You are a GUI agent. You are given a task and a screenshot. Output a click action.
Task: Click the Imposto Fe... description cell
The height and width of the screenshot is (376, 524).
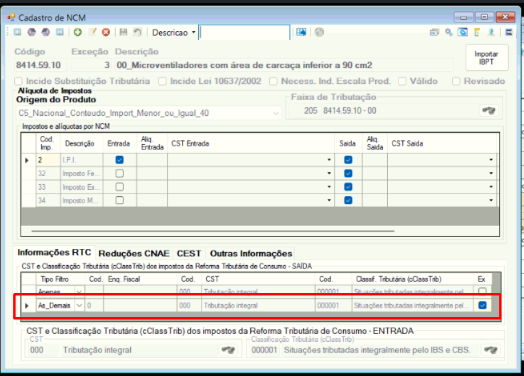click(x=81, y=173)
